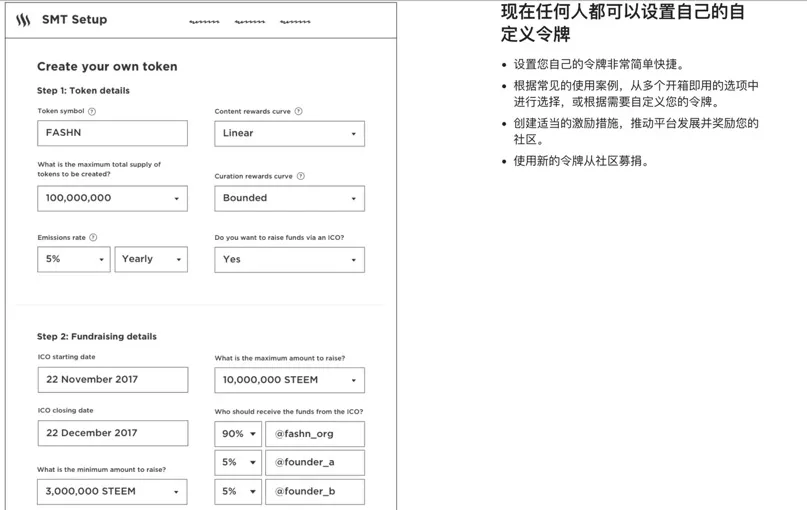The width and height of the screenshot is (807, 510).
Task: Open Token symbol help icon
Action: 92,111
